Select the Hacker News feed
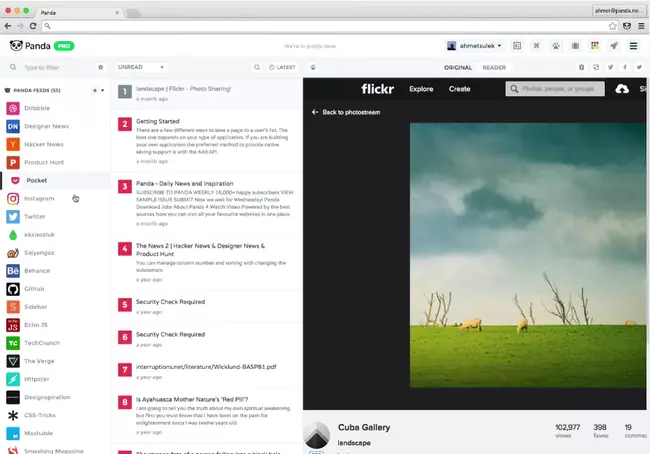 44,144
